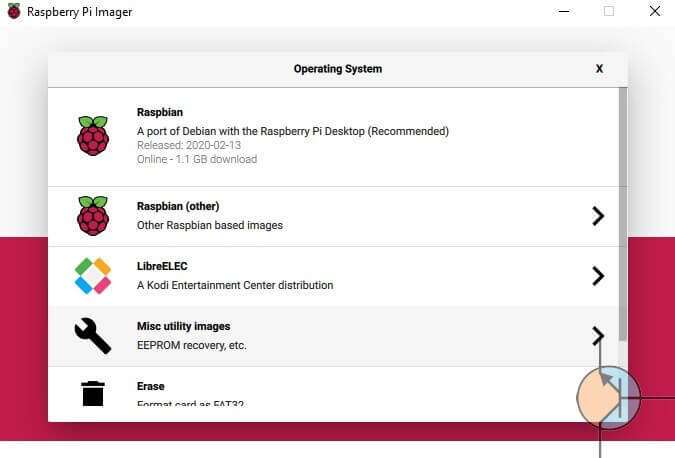Screen dimensions: 675x458
Task: Select the Raspbian title entry
Action: click(x=160, y=112)
